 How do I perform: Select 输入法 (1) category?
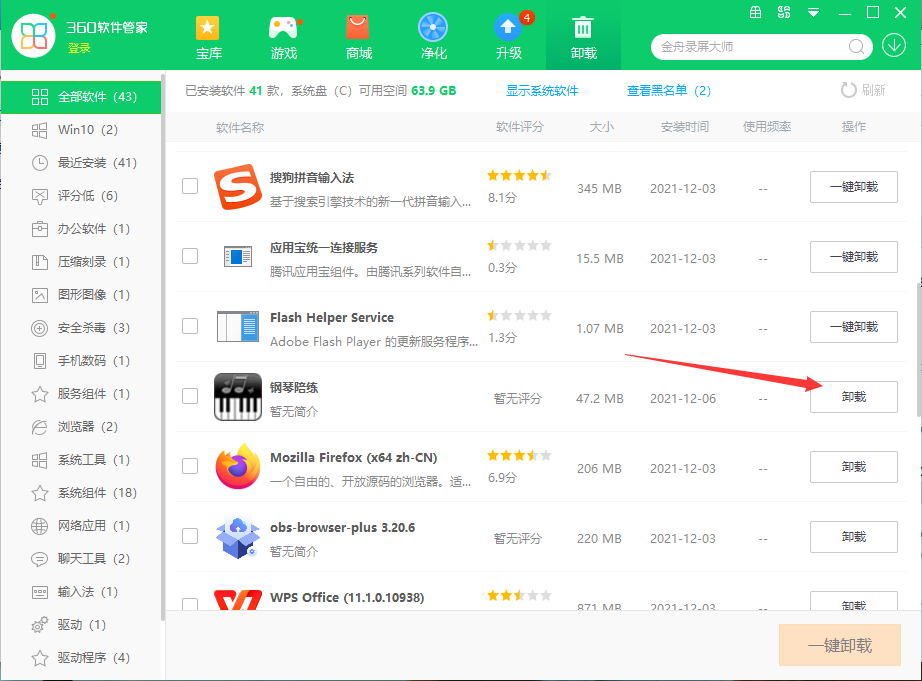coord(81,591)
